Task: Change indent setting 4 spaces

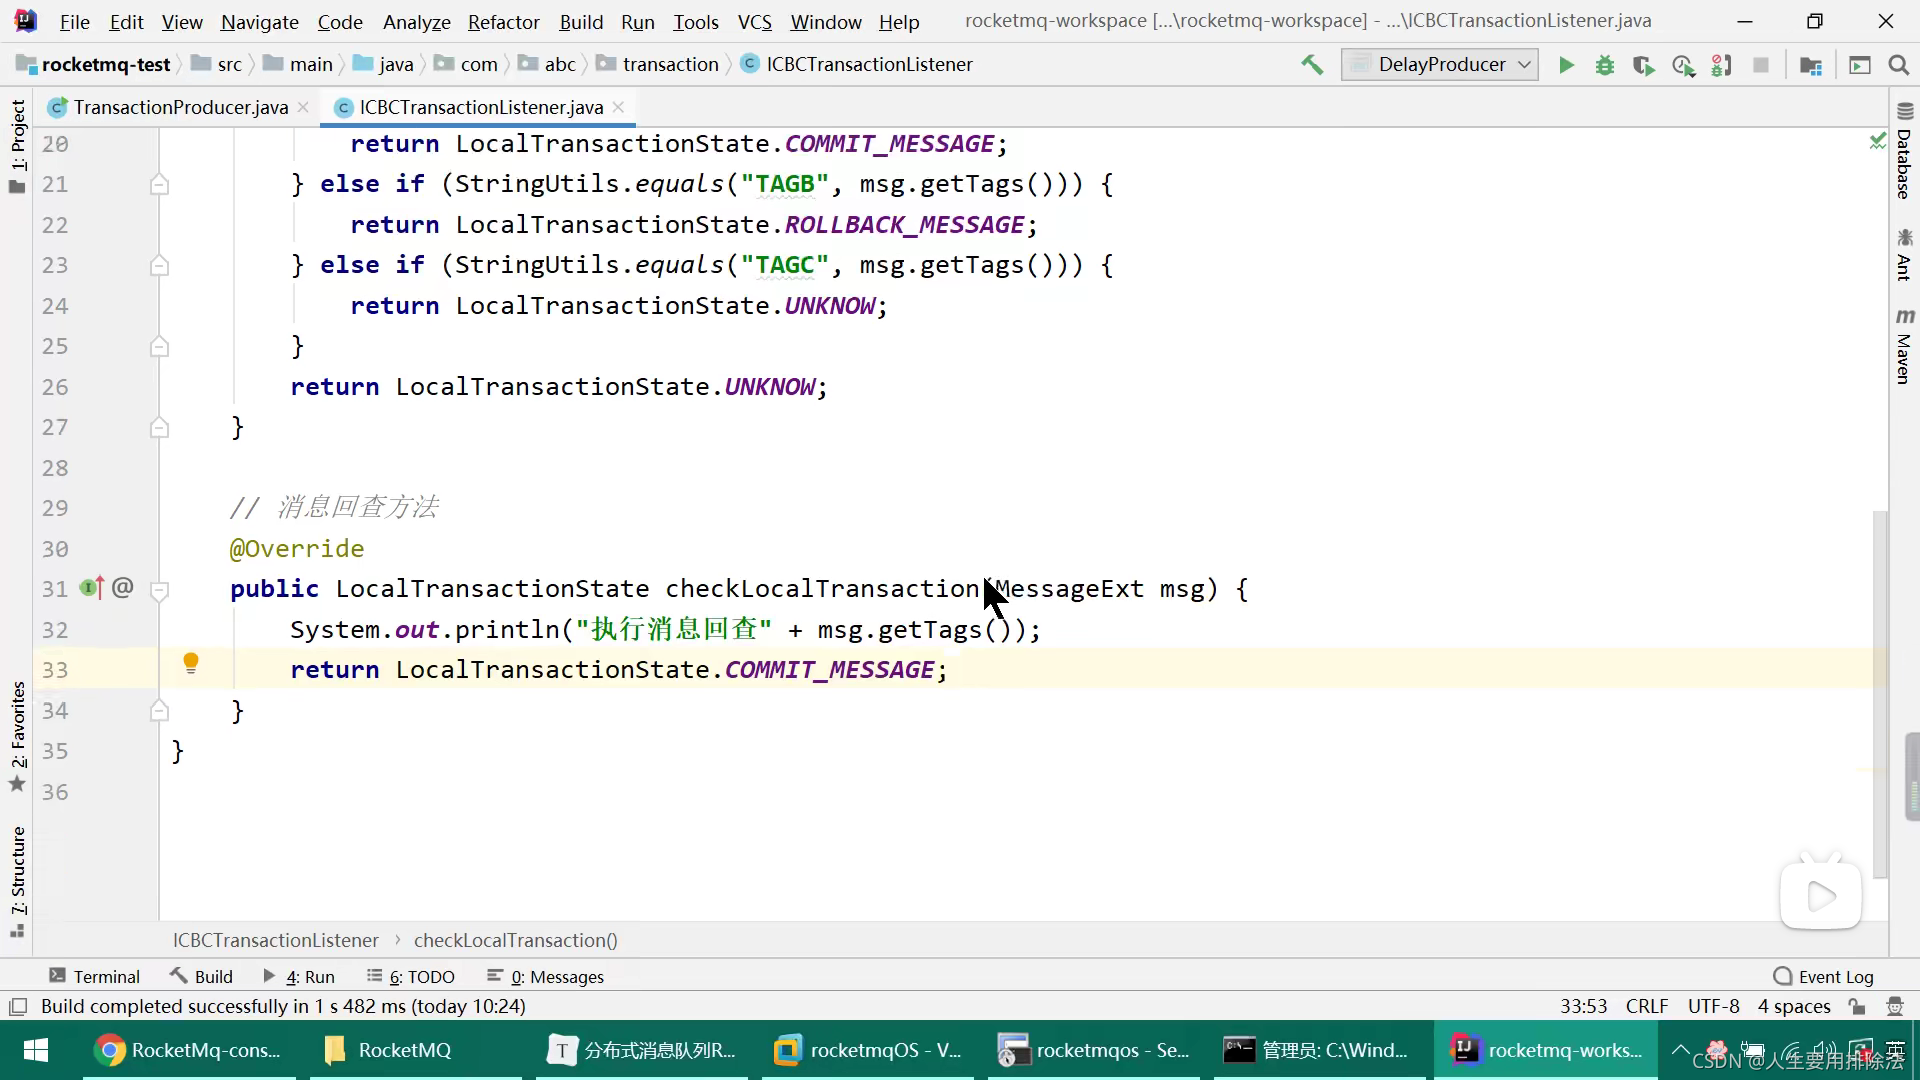Action: pos(1794,1007)
